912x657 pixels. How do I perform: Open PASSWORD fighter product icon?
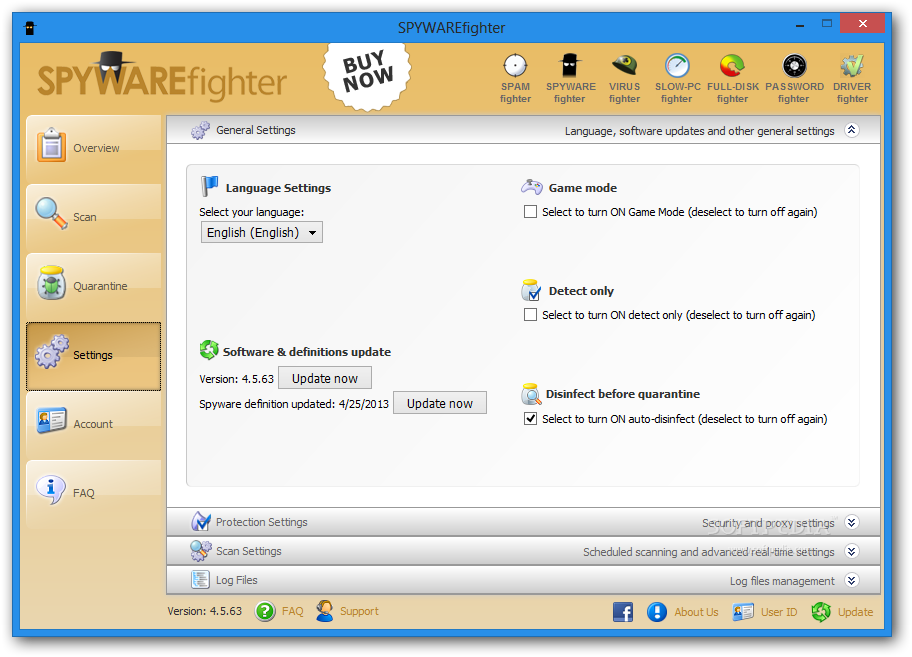pyautogui.click(x=794, y=78)
